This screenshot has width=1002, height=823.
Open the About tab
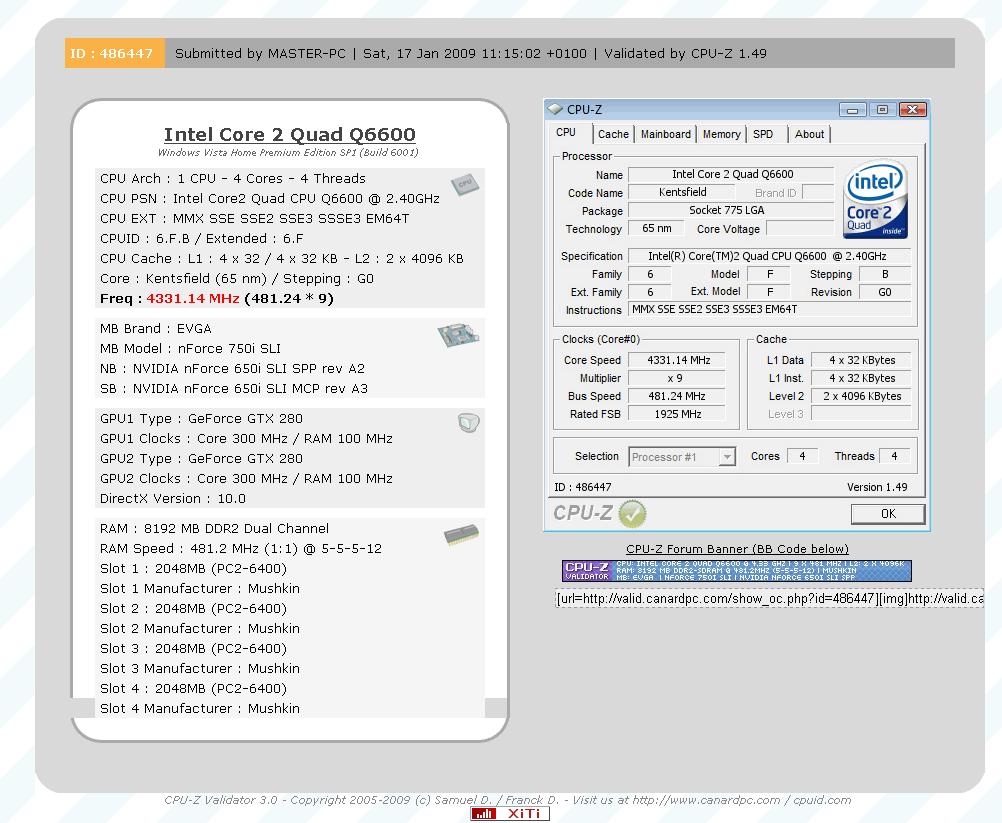809,134
